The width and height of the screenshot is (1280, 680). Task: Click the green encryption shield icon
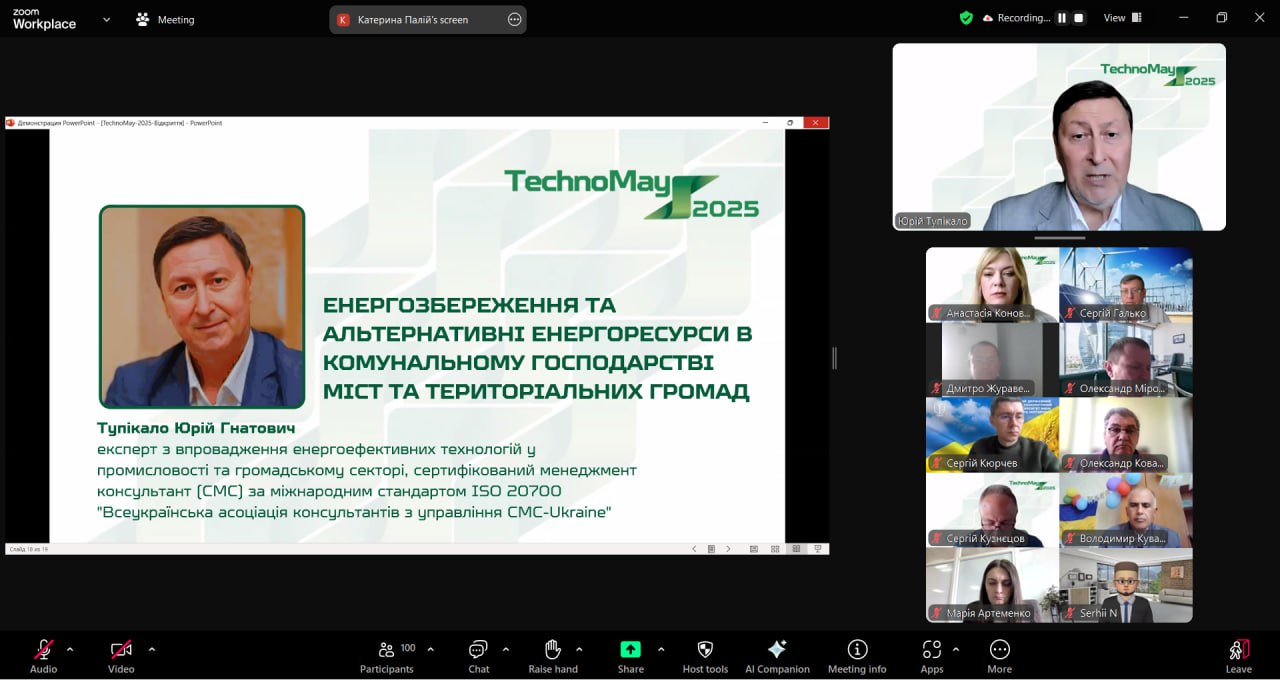(966, 18)
